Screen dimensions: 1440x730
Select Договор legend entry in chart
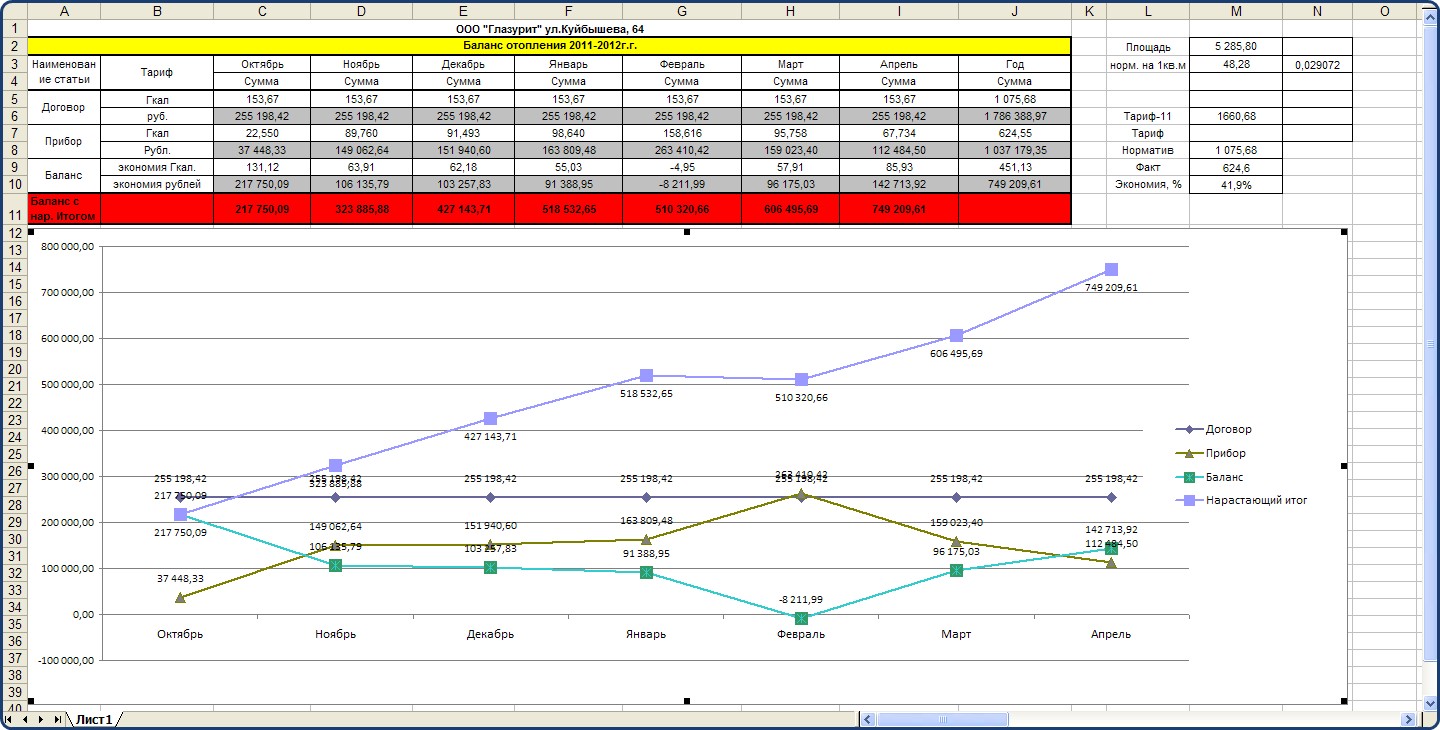1214,429
